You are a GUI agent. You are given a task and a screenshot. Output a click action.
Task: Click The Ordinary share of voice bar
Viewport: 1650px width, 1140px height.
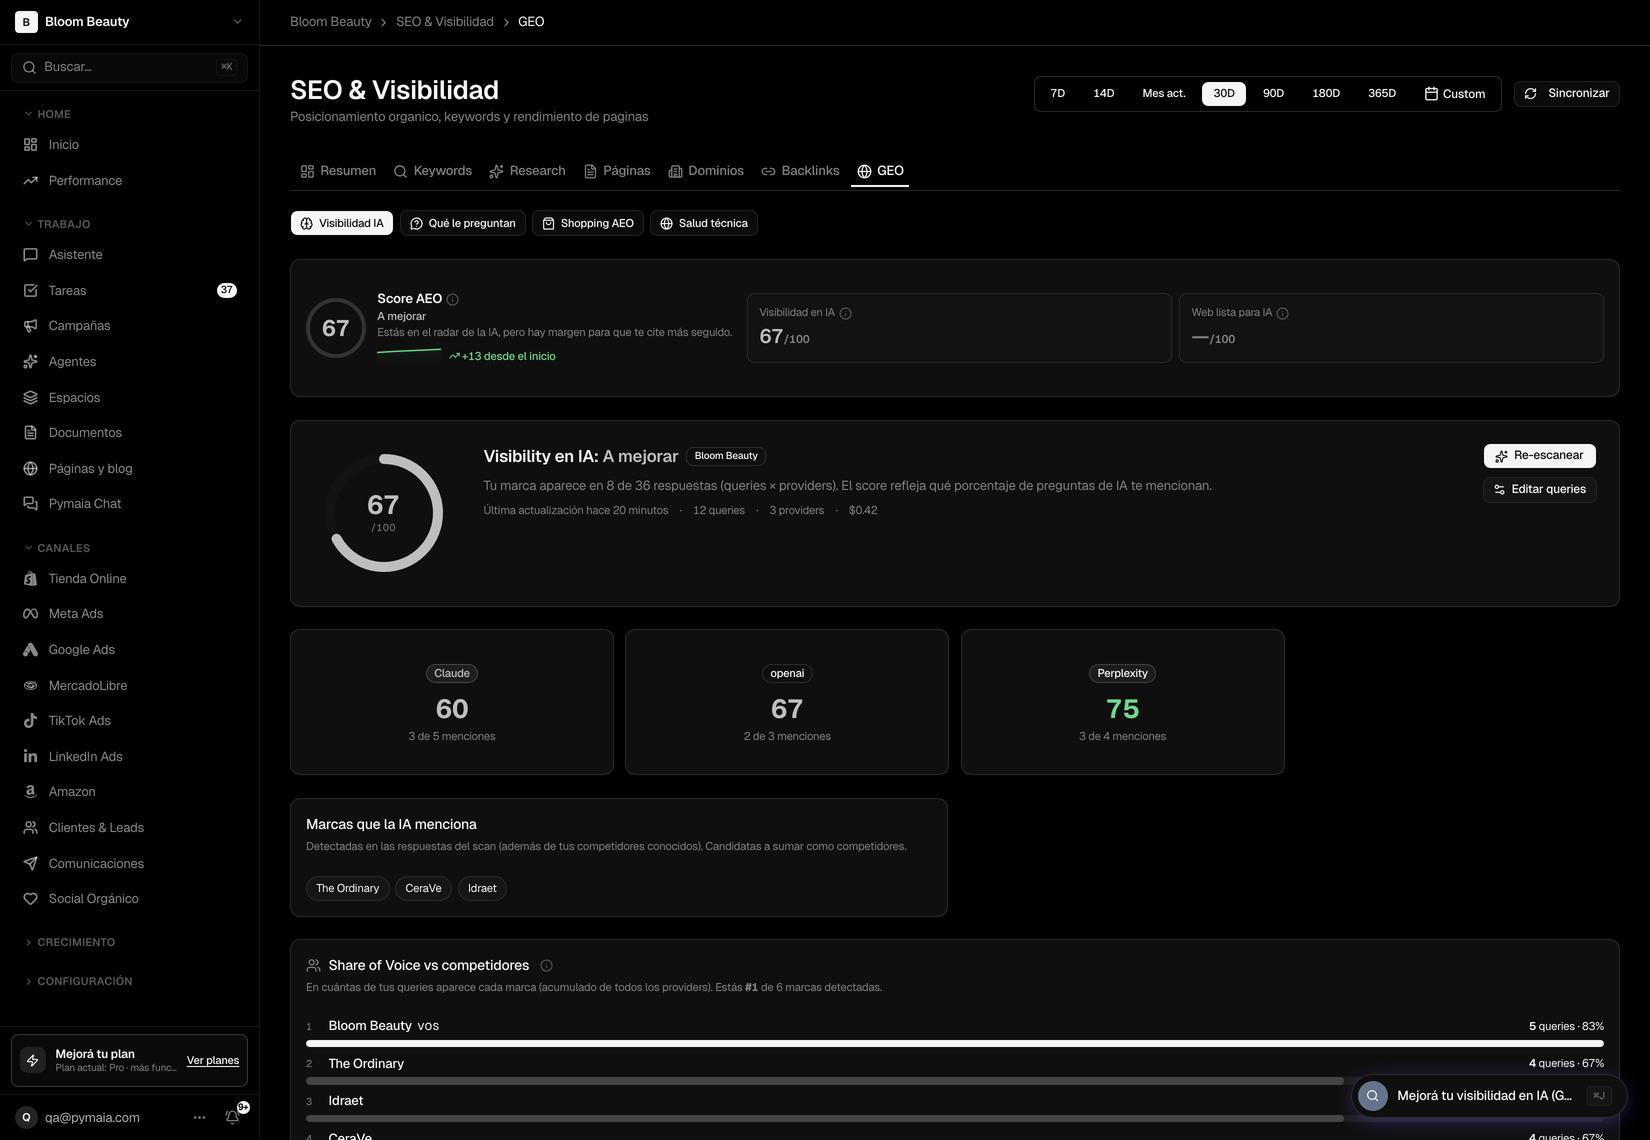pyautogui.click(x=825, y=1081)
